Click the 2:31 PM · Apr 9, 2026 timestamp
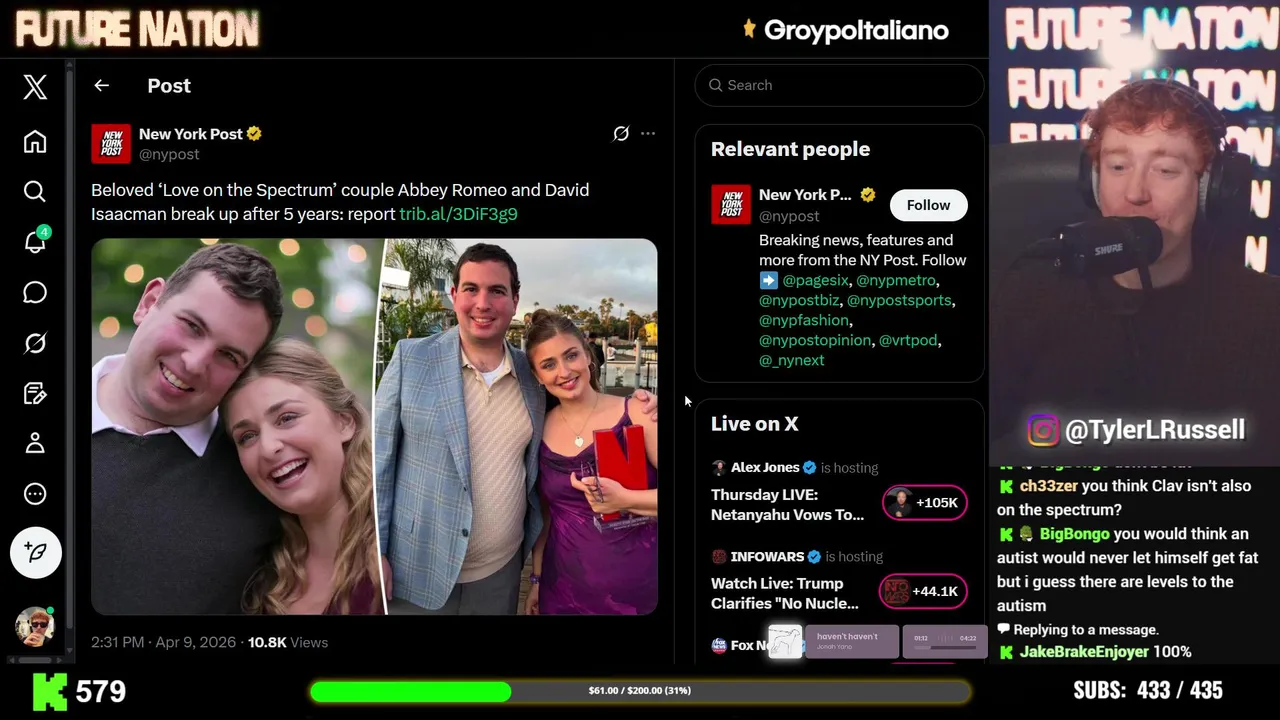The width and height of the screenshot is (1280, 720). pyautogui.click(x=163, y=642)
